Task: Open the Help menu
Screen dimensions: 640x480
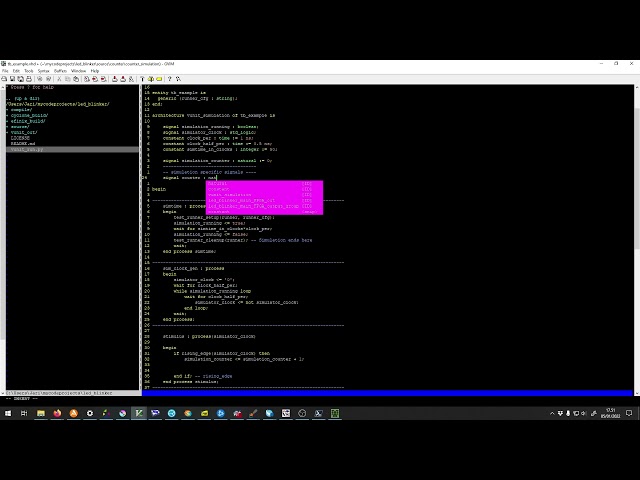Action: click(x=95, y=71)
